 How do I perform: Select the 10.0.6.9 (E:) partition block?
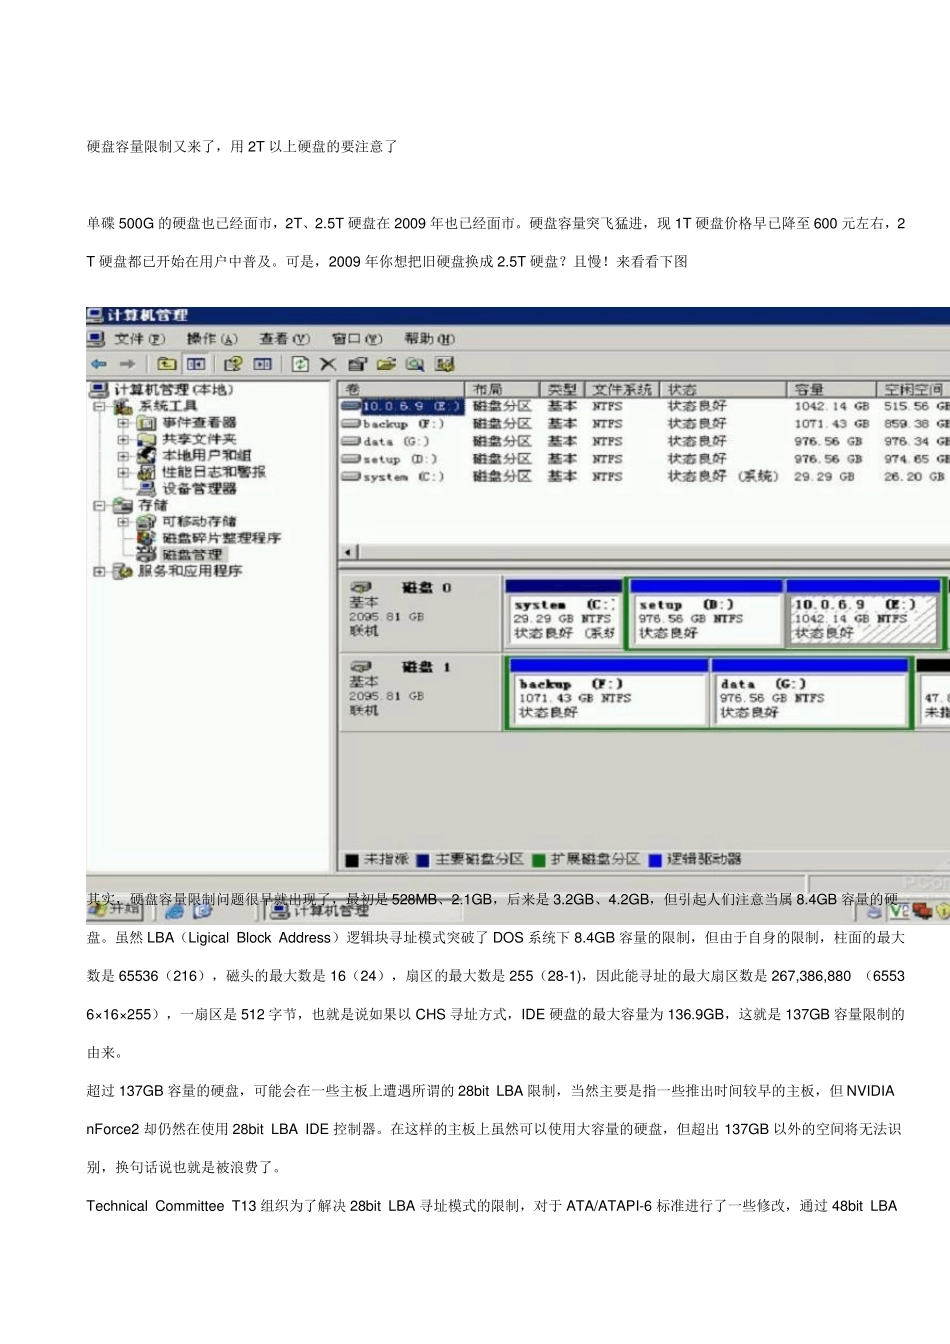click(x=864, y=612)
